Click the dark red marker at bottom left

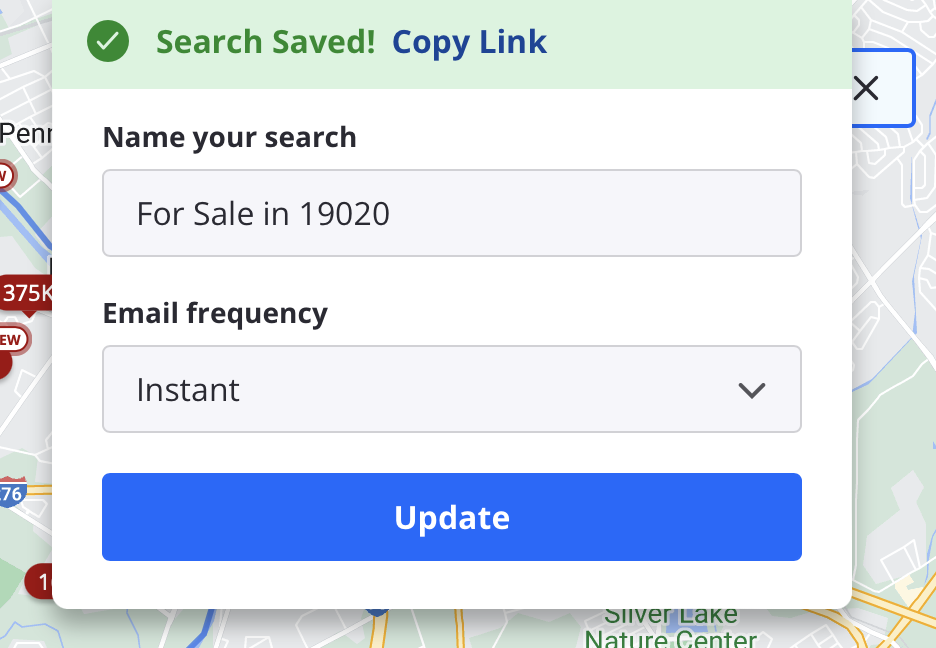pos(38,581)
